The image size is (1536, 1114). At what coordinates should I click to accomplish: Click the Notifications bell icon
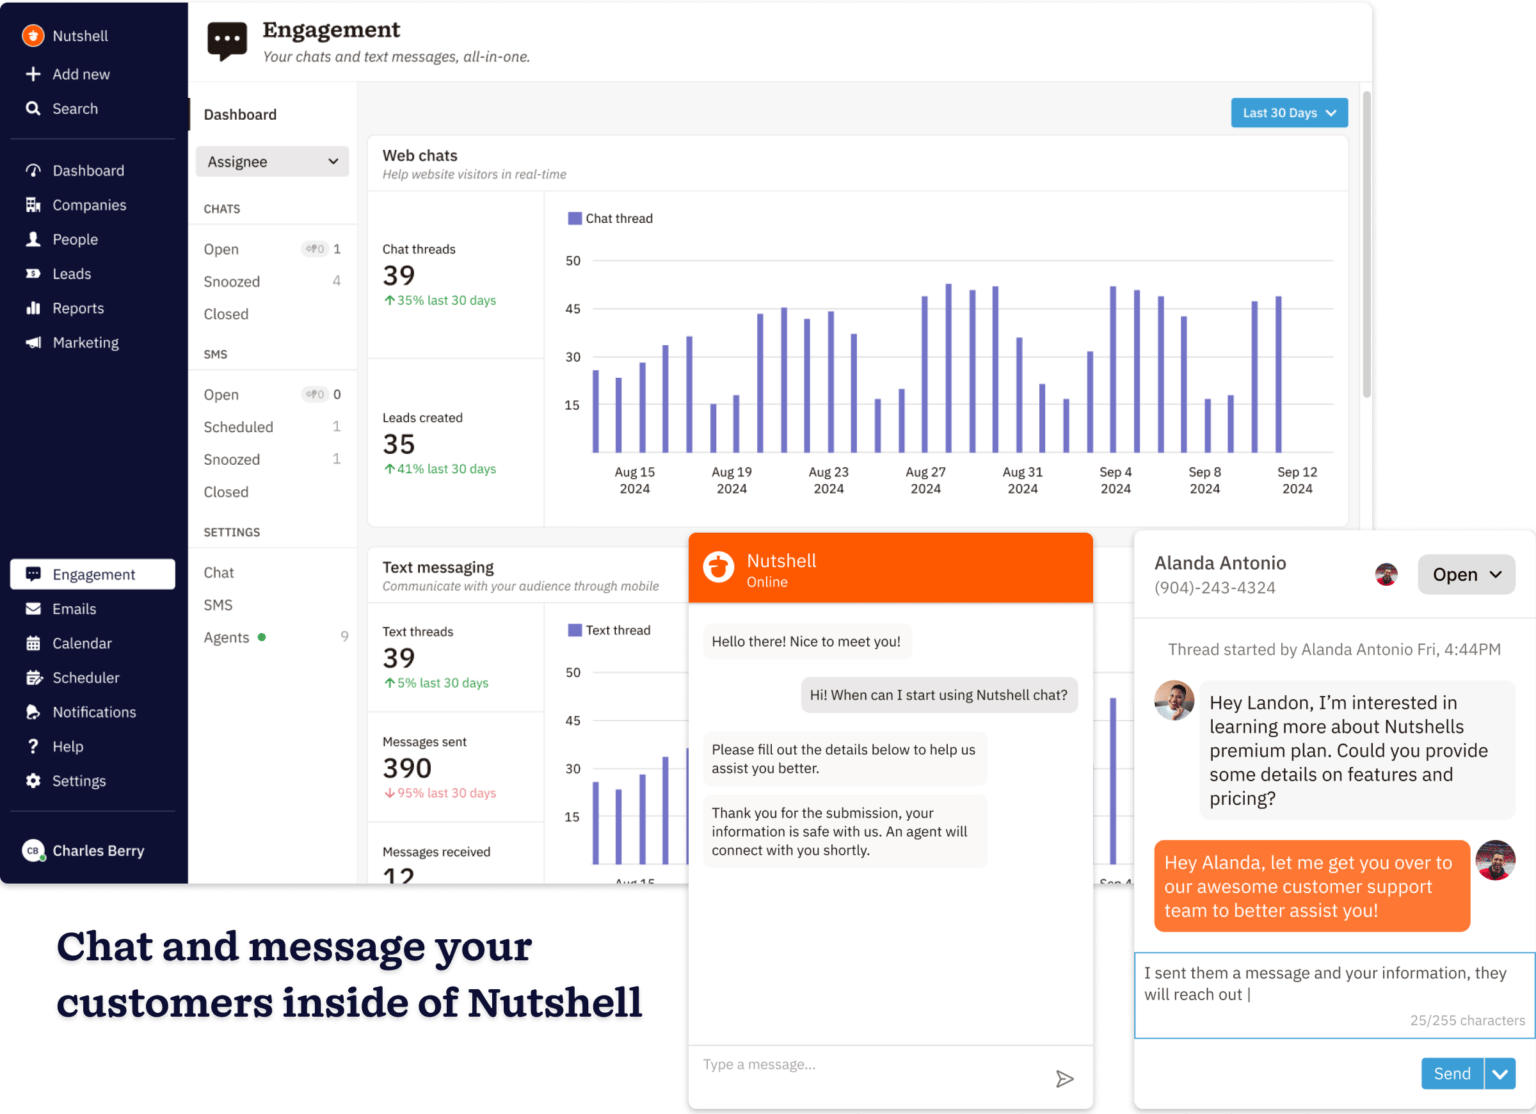33,711
